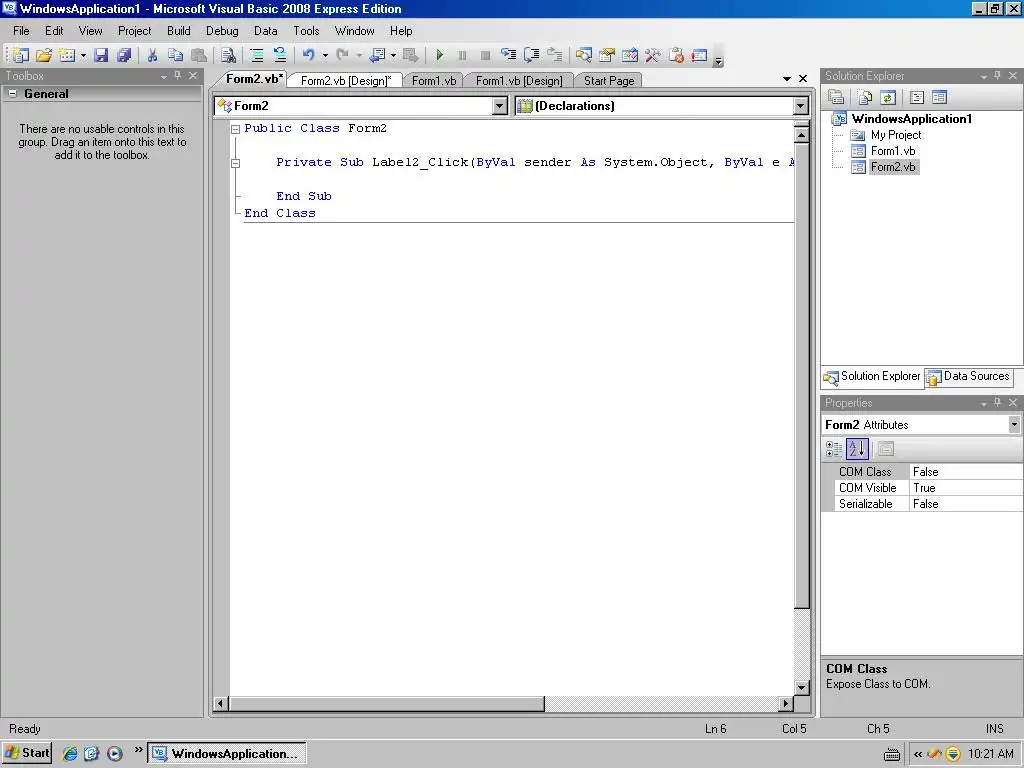
Task: Click the Save All stacked floppies icon
Action: 124,56
